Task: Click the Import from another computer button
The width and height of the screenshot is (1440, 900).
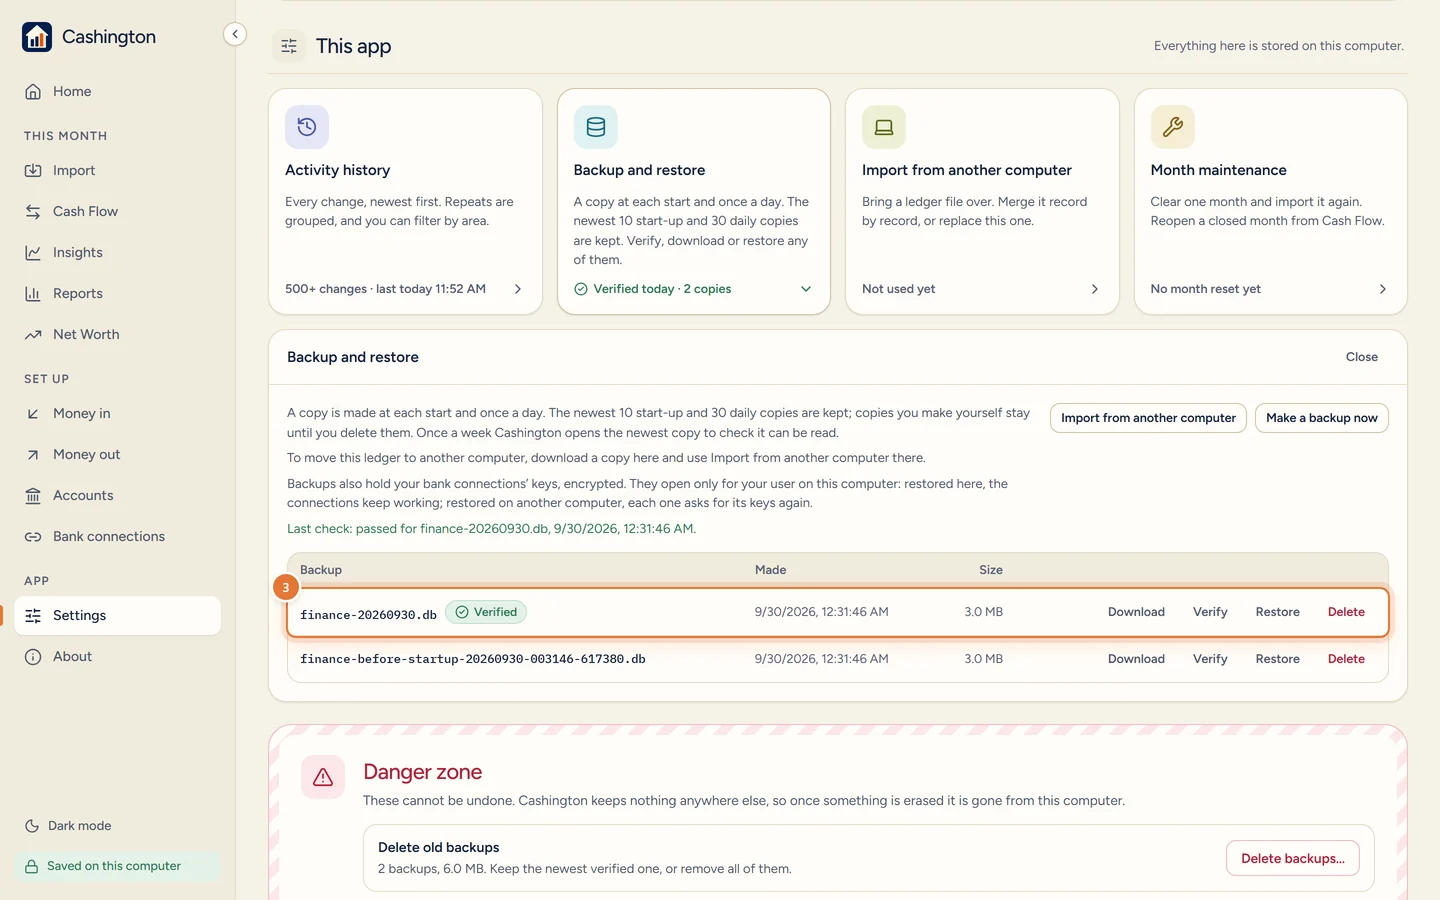Action: [x=1148, y=418]
